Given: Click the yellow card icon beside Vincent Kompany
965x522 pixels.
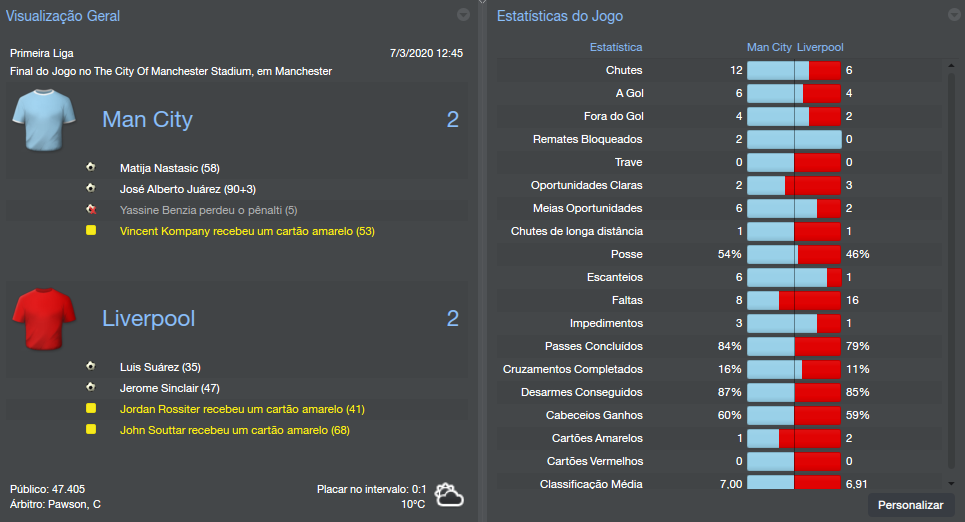Looking at the screenshot, I should (x=91, y=231).
